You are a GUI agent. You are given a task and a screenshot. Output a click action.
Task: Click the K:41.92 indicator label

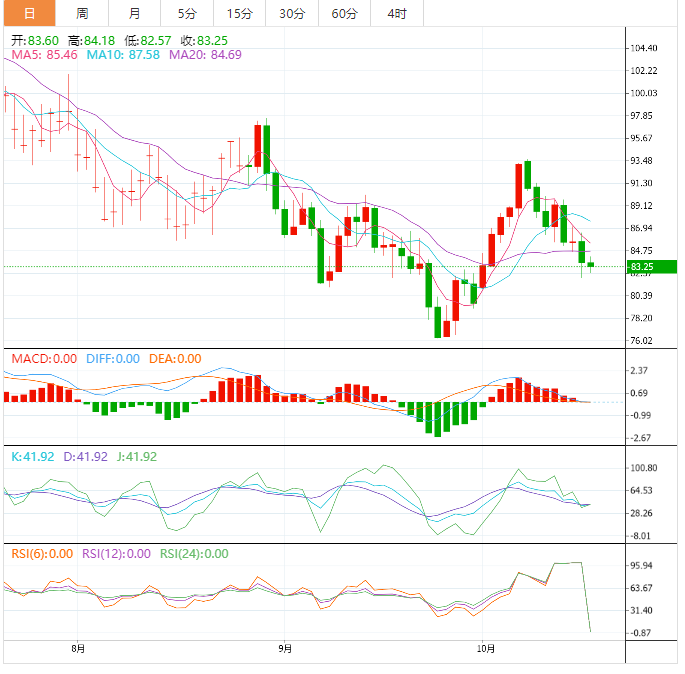tap(33, 456)
